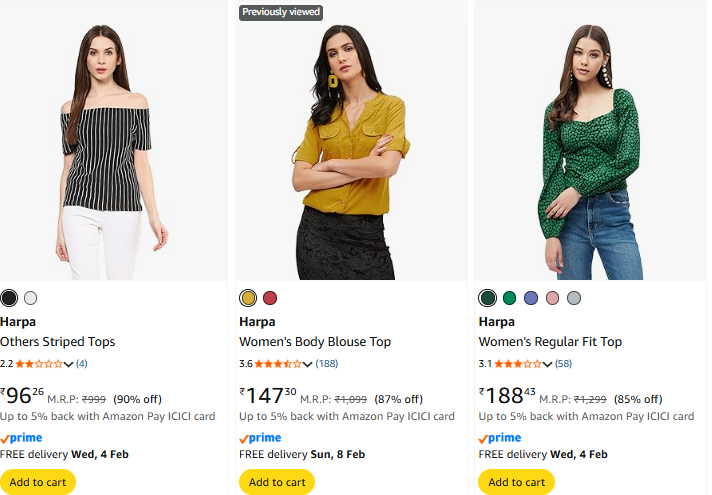Screen dimensions: 712x495
Task: Add Others Striped Tops to cart
Action: pos(38,482)
